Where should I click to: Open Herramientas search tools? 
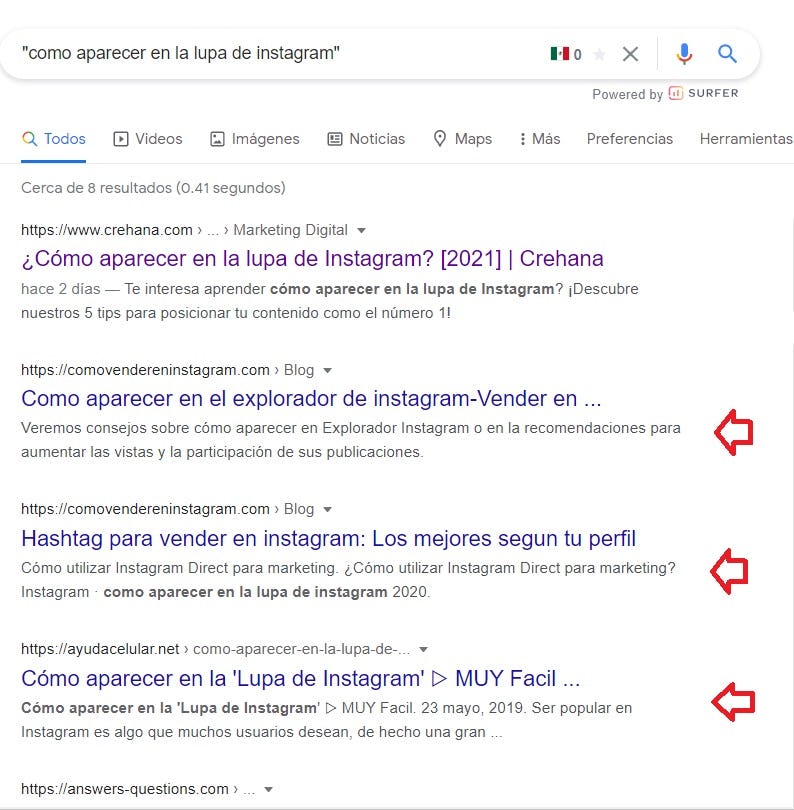(x=746, y=139)
